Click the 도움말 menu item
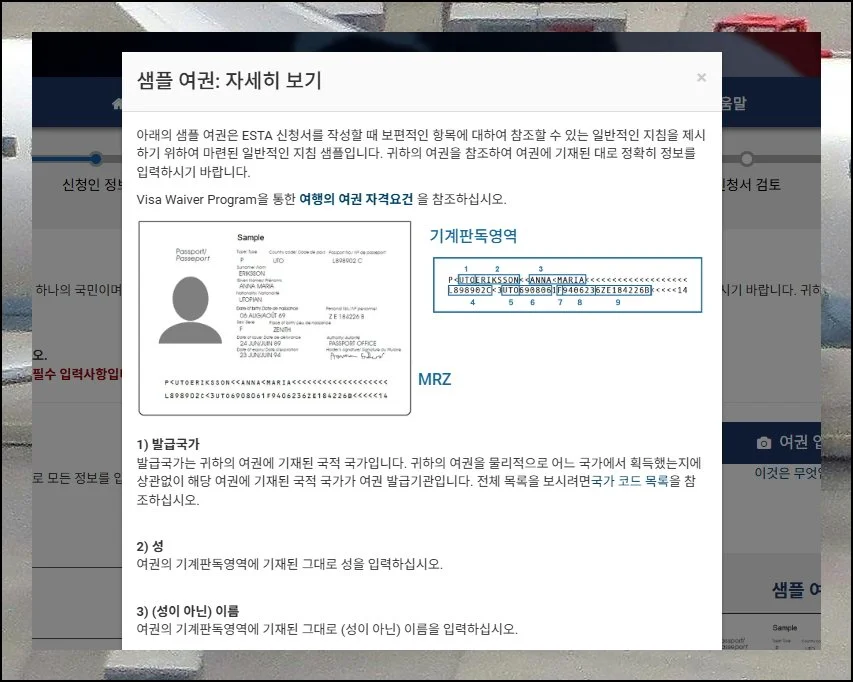 (x=733, y=104)
